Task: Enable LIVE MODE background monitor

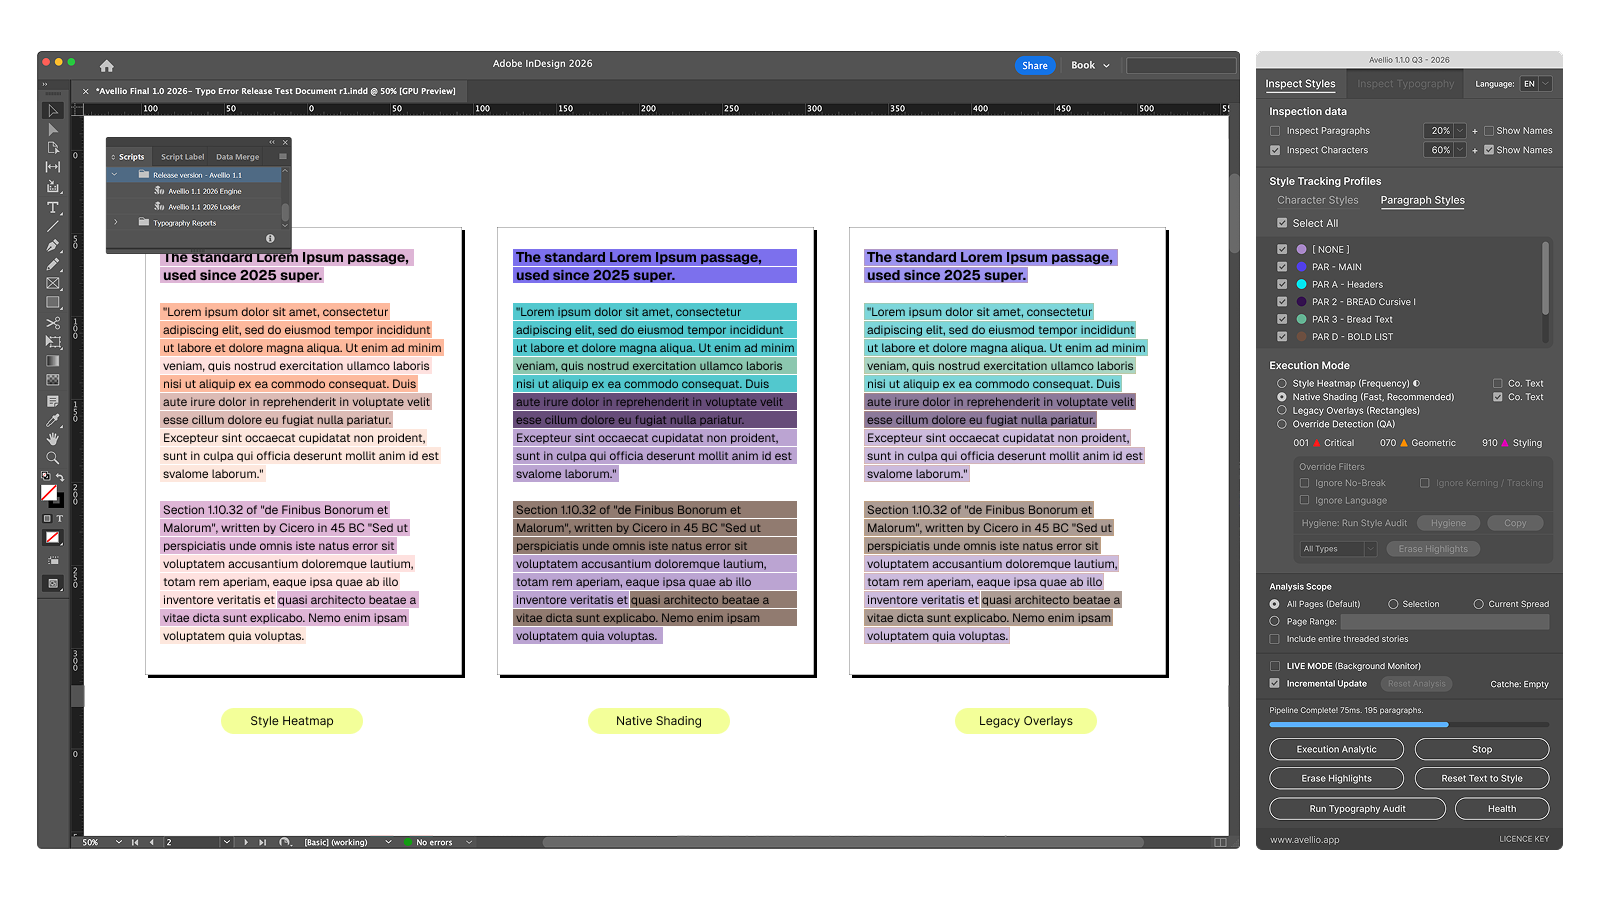Action: [x=1275, y=666]
